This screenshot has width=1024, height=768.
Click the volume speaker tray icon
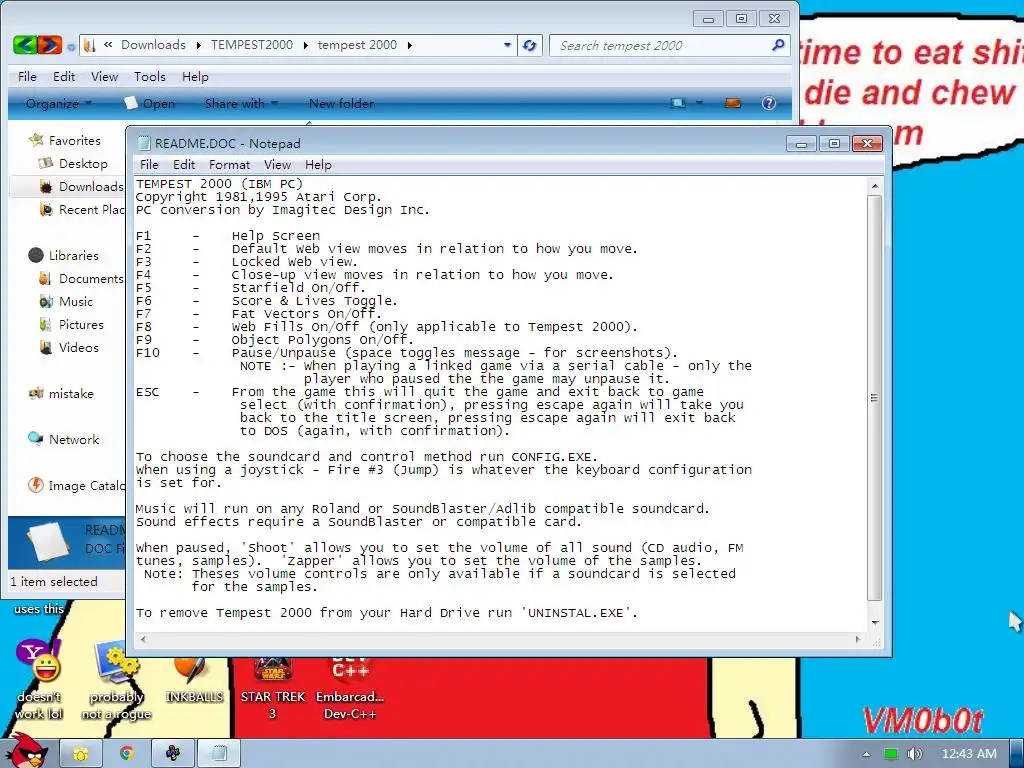pos(914,754)
